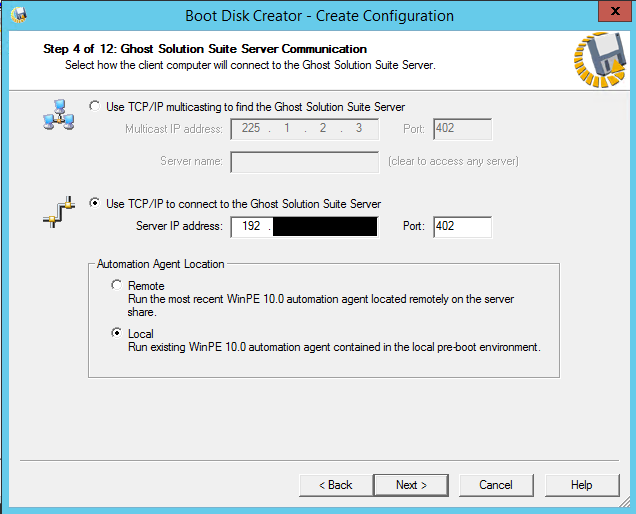This screenshot has height=514, width=636.
Task: Click the floppy disk wizard logo
Action: tap(600, 60)
